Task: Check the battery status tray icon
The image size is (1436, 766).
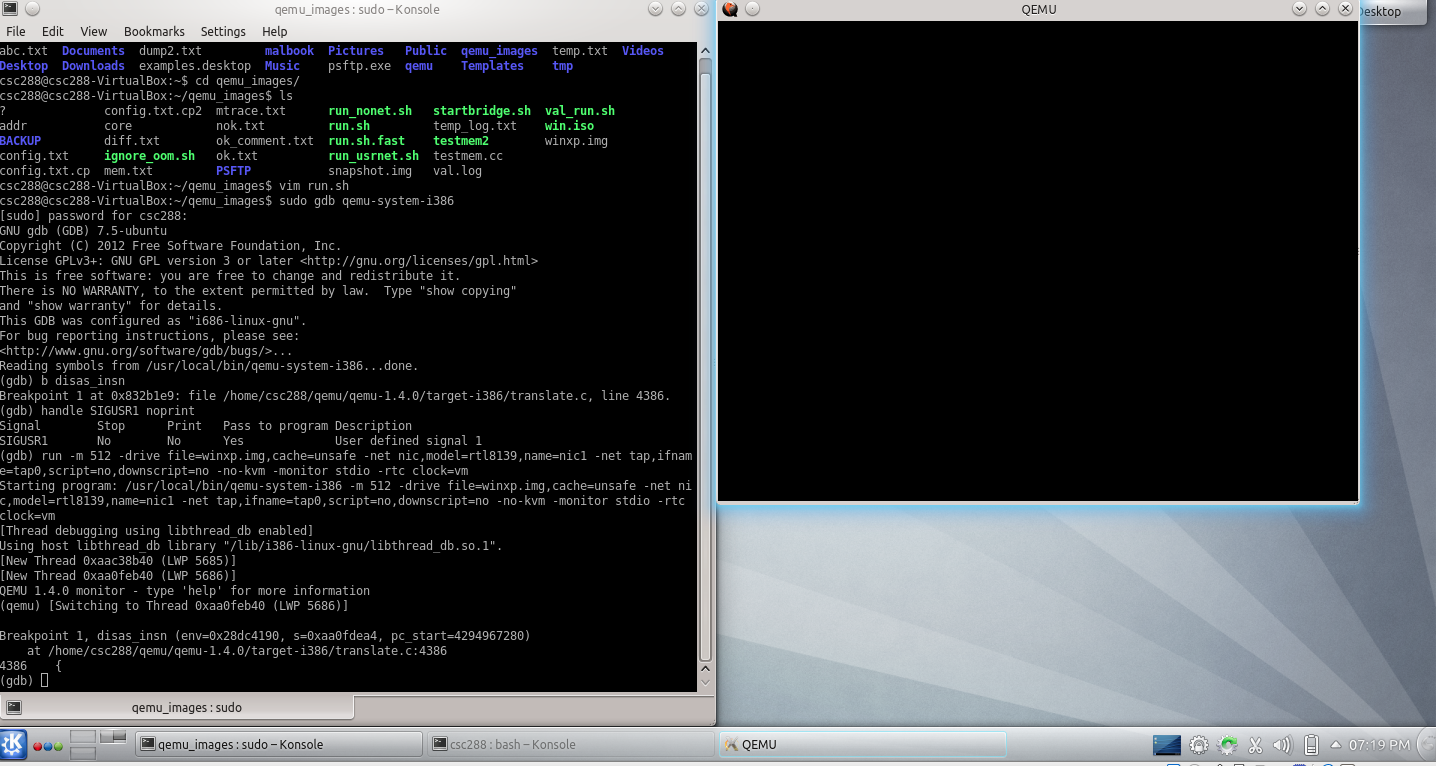Action: (x=1309, y=744)
